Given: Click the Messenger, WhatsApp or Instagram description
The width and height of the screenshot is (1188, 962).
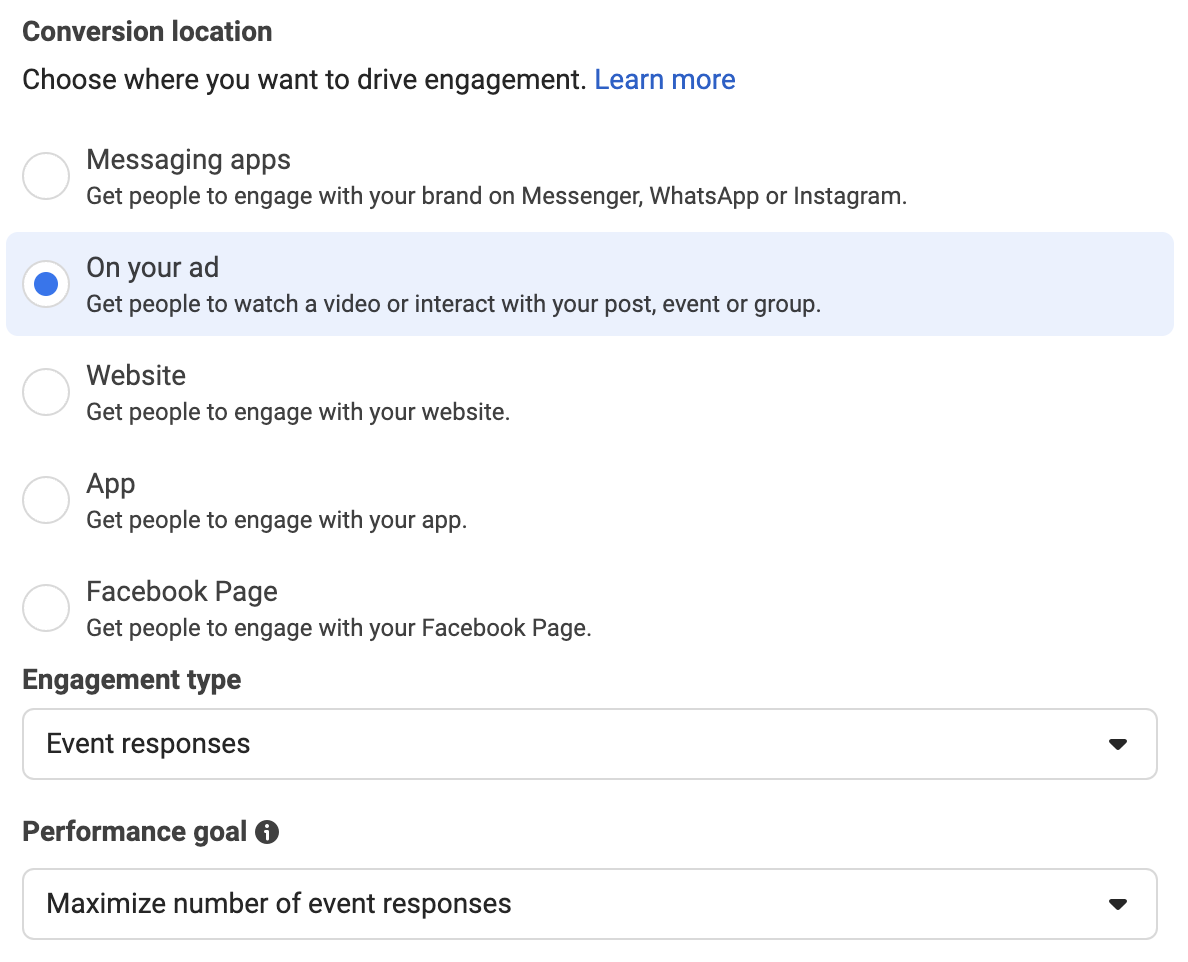Looking at the screenshot, I should point(496,196).
